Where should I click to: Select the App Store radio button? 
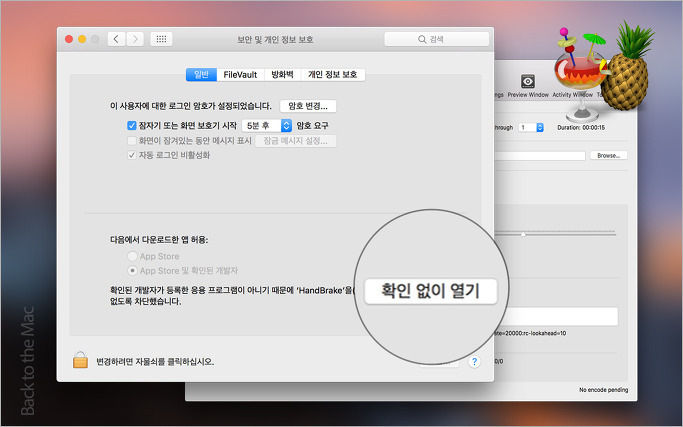[132, 256]
